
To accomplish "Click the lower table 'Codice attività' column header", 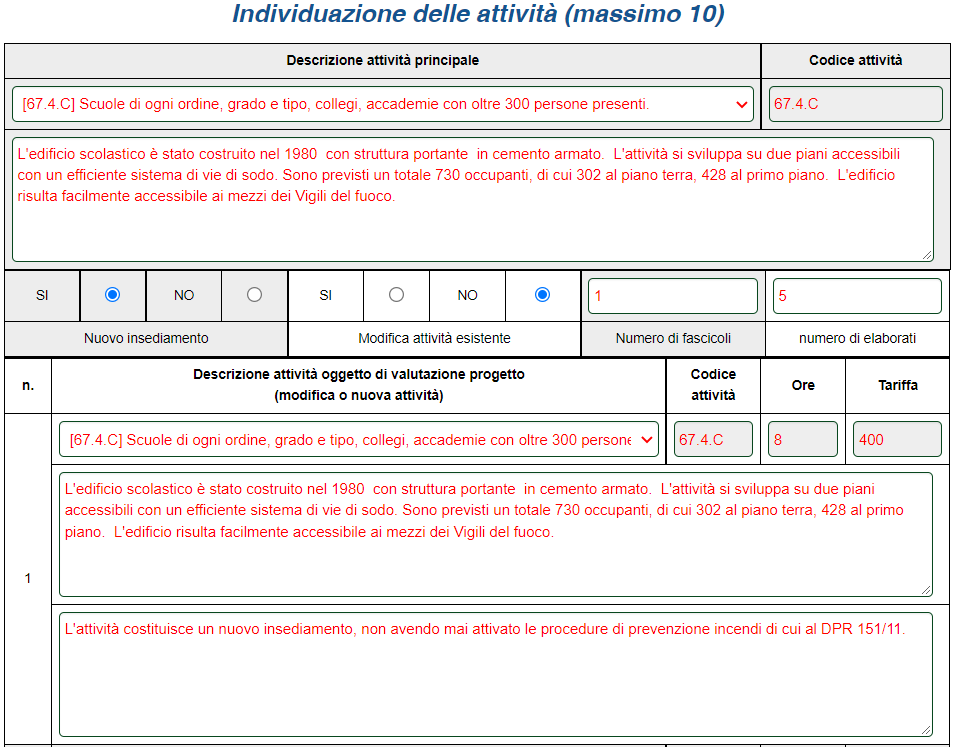I will (713, 384).
